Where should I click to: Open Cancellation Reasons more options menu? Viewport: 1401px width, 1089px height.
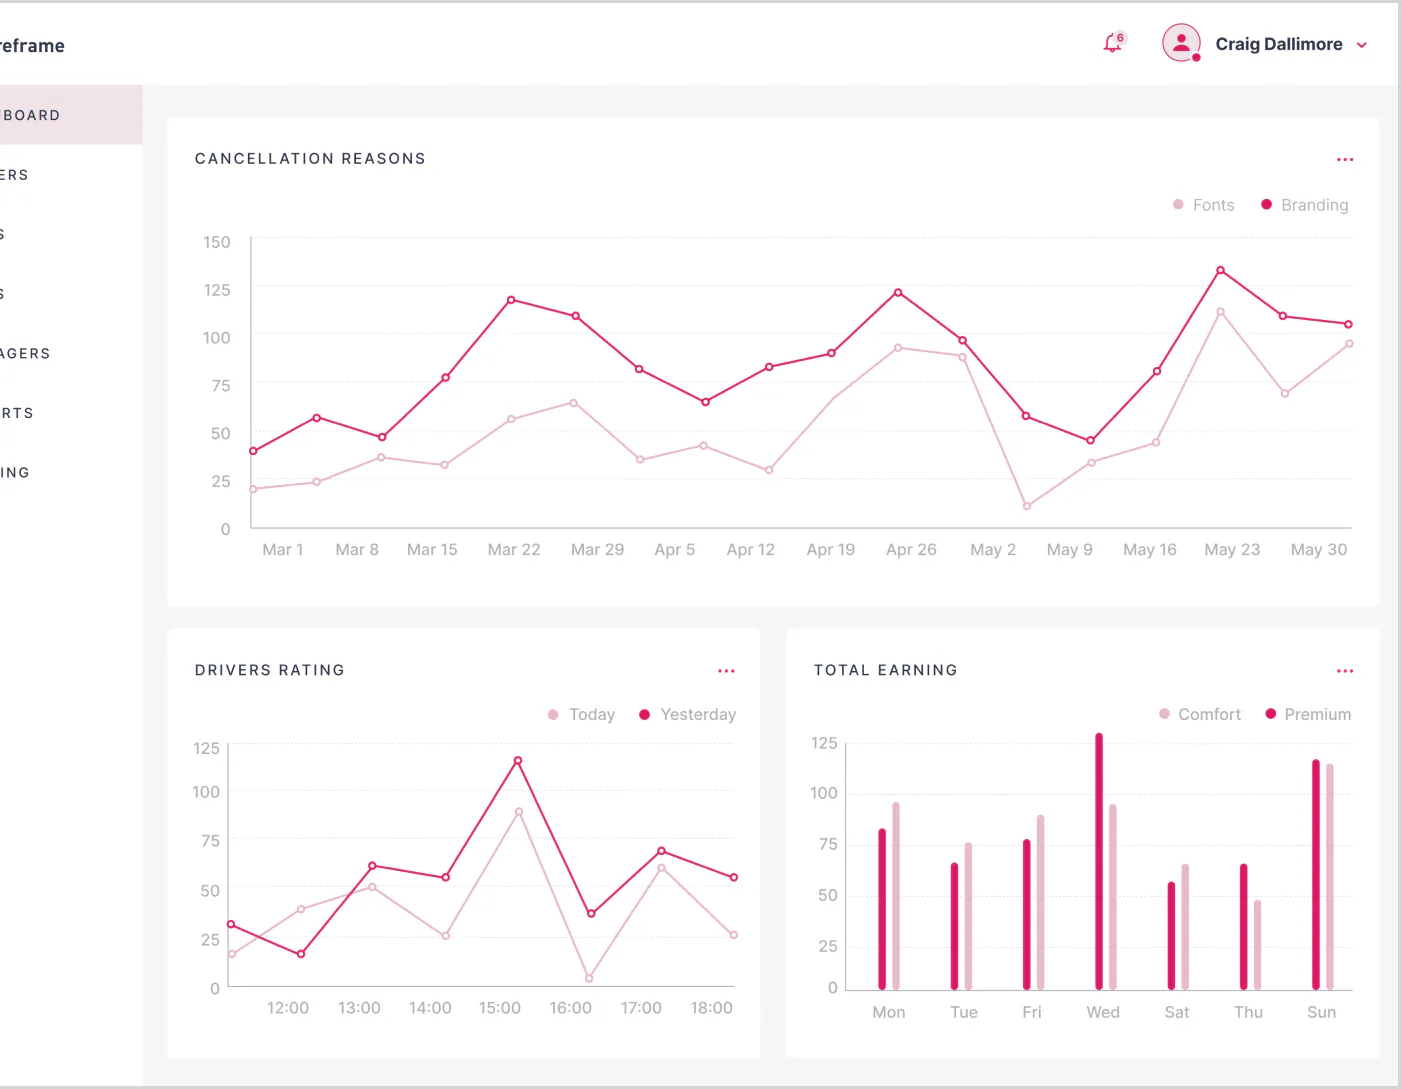pos(1345,160)
